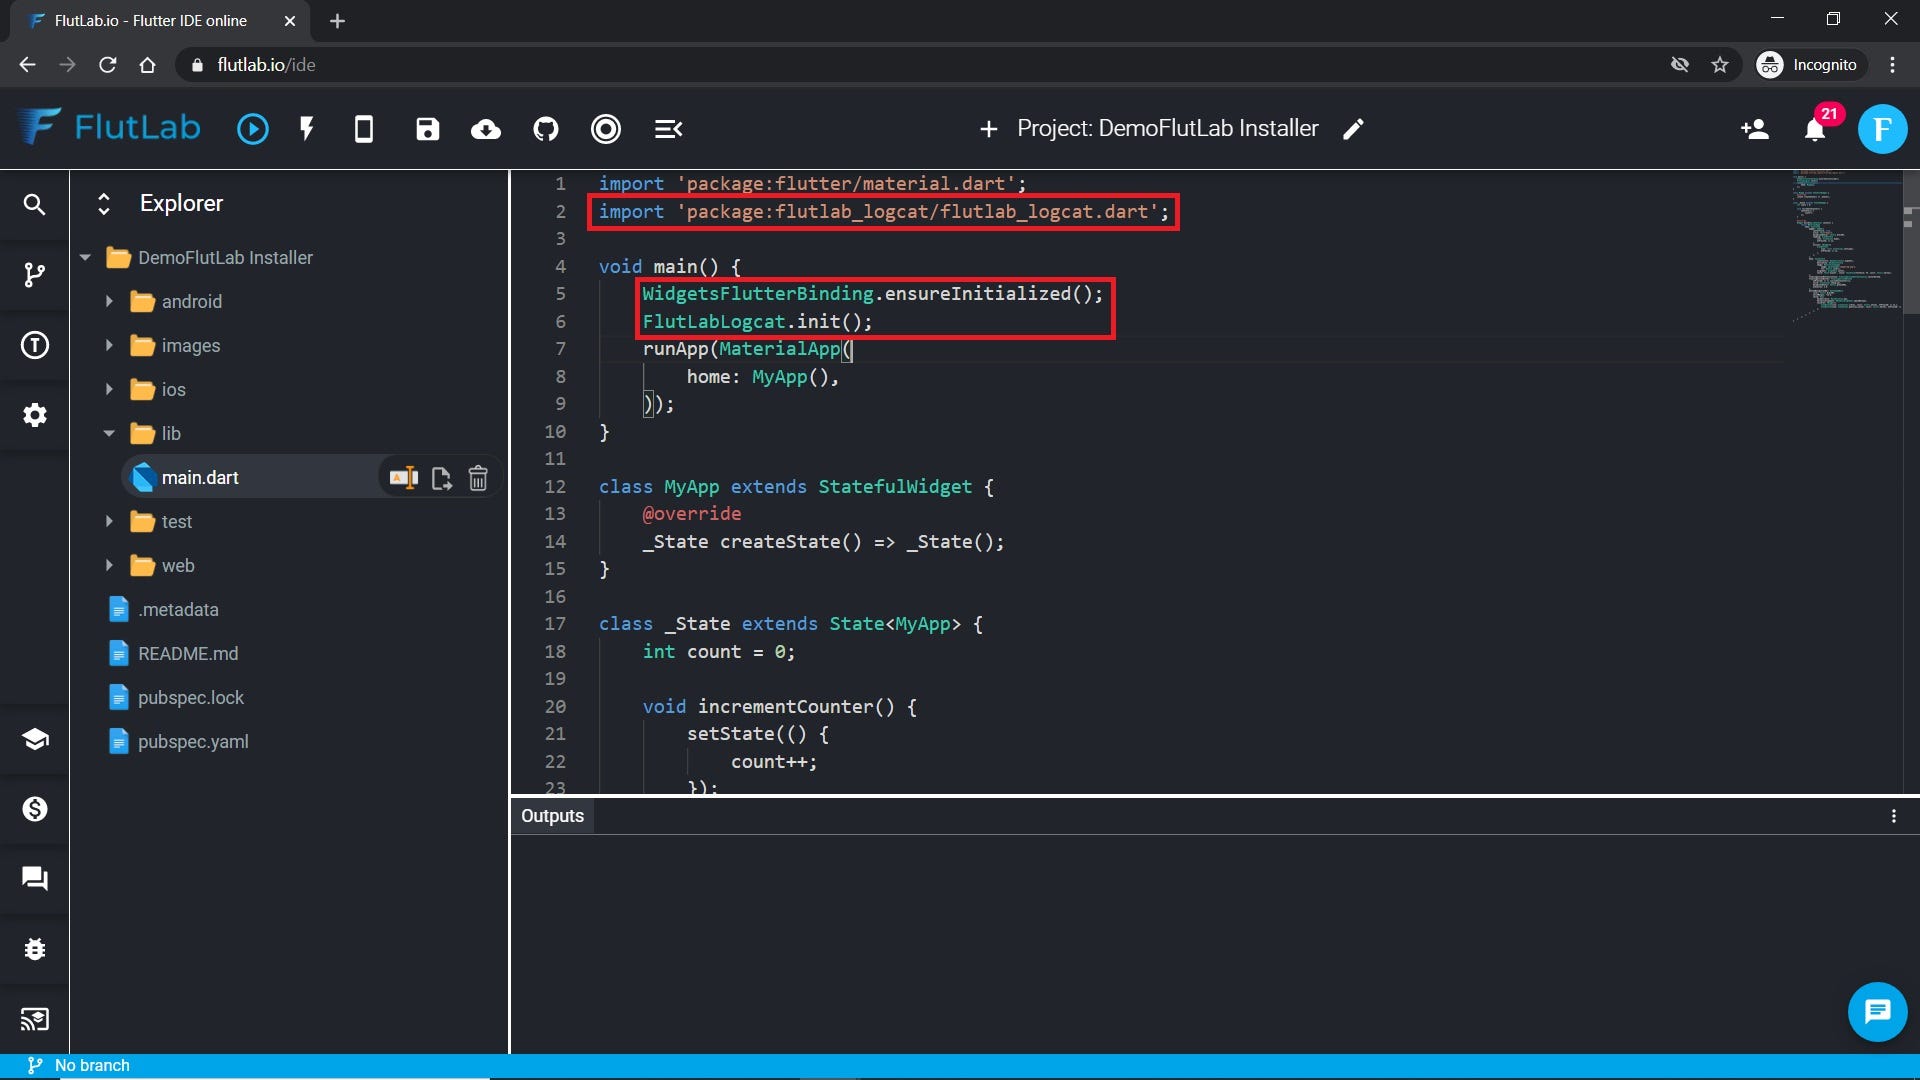This screenshot has width=1920, height=1080.
Task: Expand the android folder
Action: [x=109, y=301]
